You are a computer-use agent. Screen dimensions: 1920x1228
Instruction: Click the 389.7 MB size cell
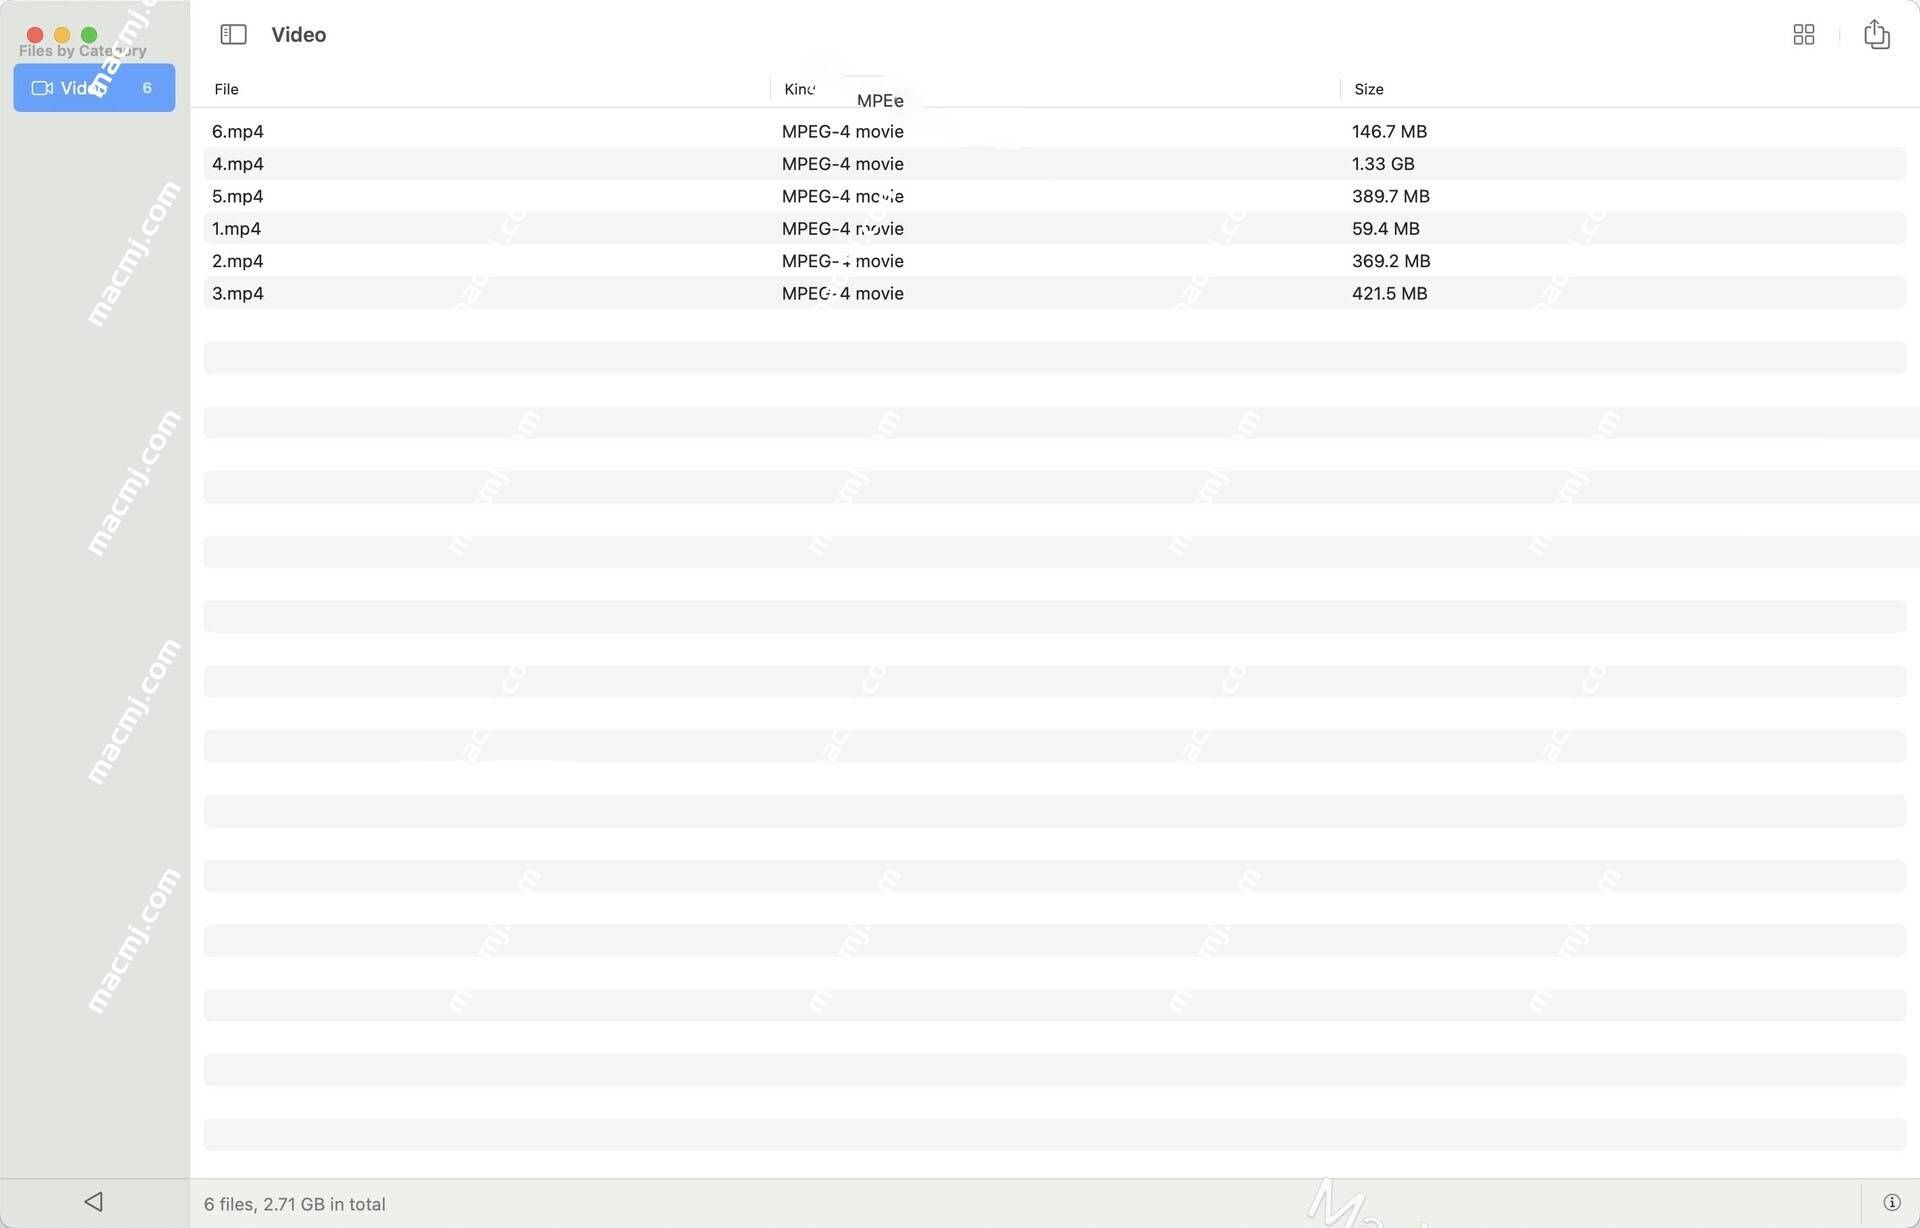[x=1390, y=196]
